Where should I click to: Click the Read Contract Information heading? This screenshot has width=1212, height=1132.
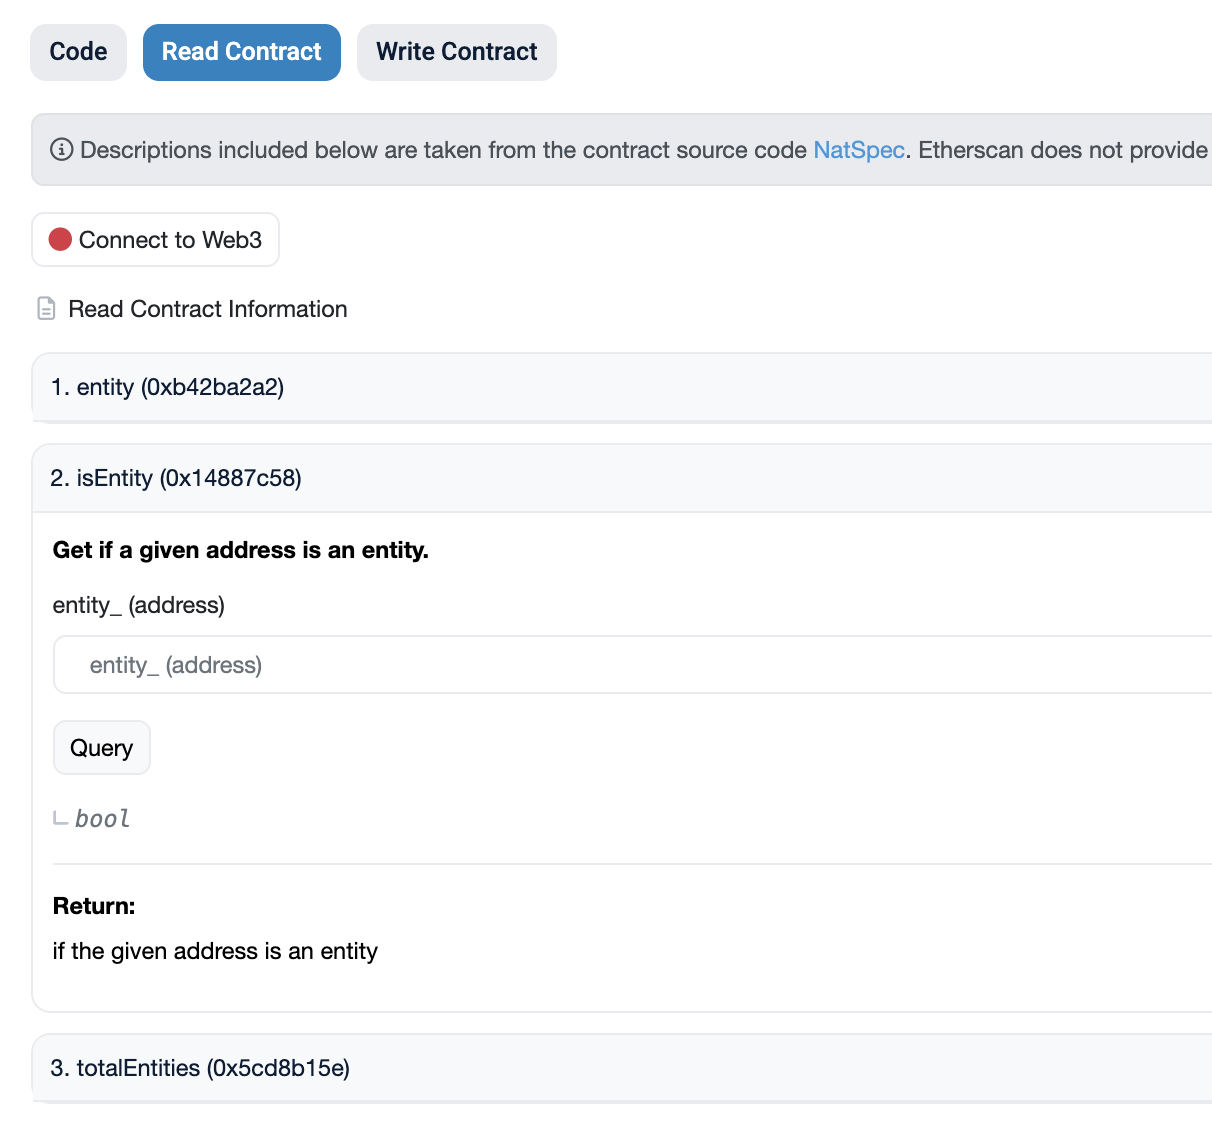pos(207,309)
